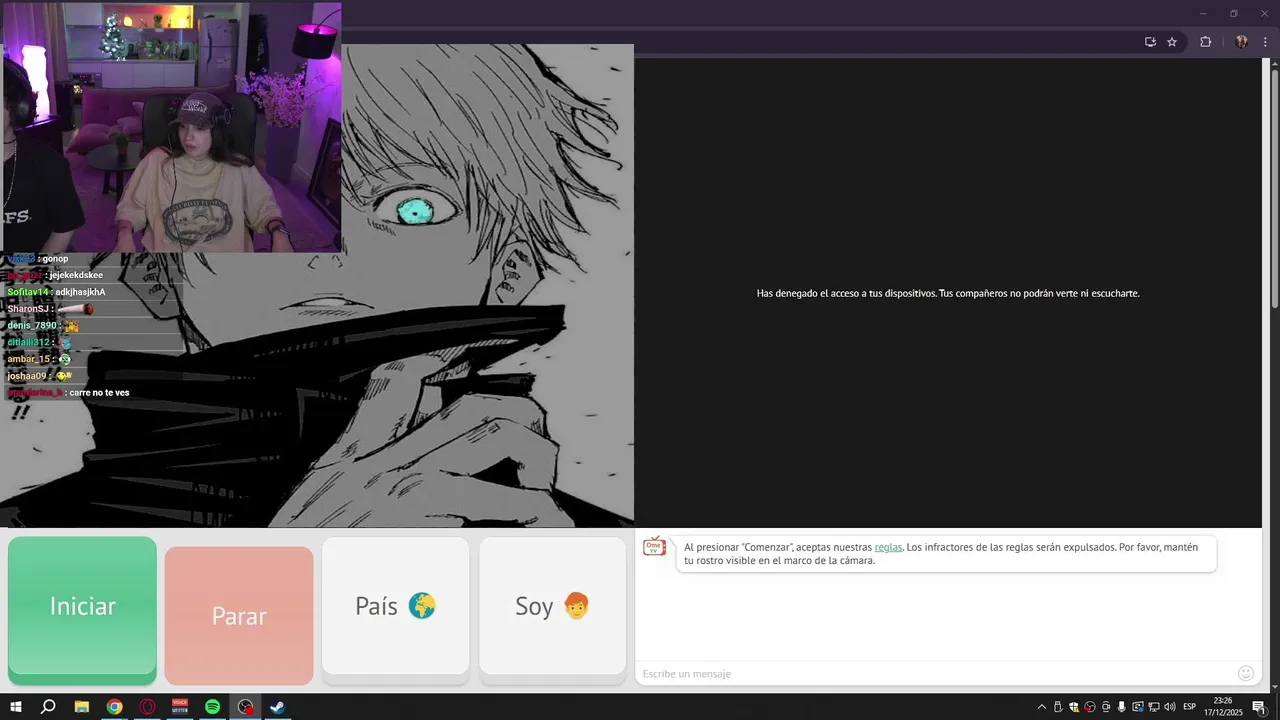Open Windows Security shield tray icon
Viewport: 1280px width, 720px height.
(1074, 707)
